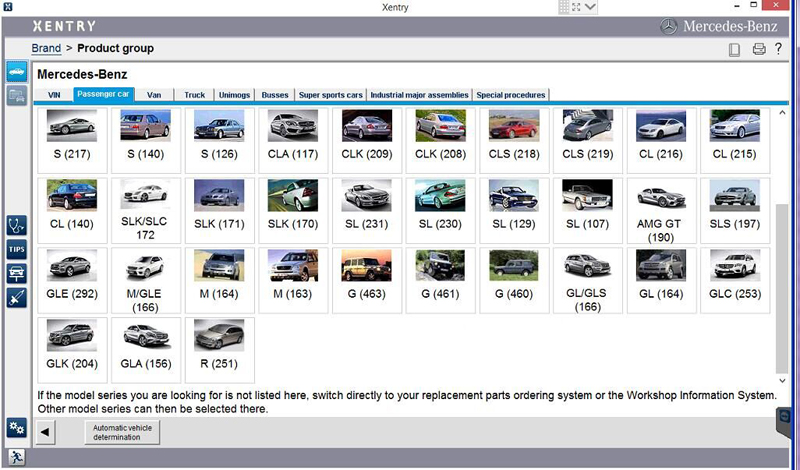Select the SL (107) model series
Image resolution: width=800 pixels, height=470 pixels.
[588, 210]
